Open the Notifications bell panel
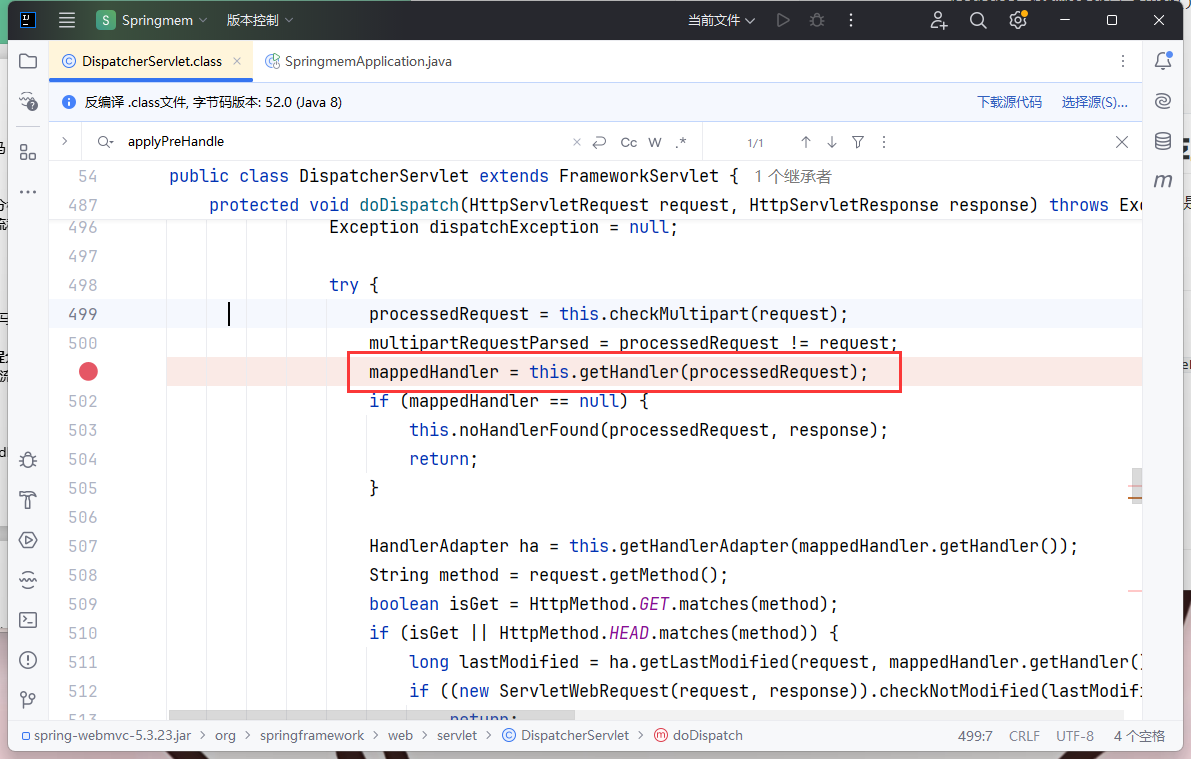 pos(1163,62)
